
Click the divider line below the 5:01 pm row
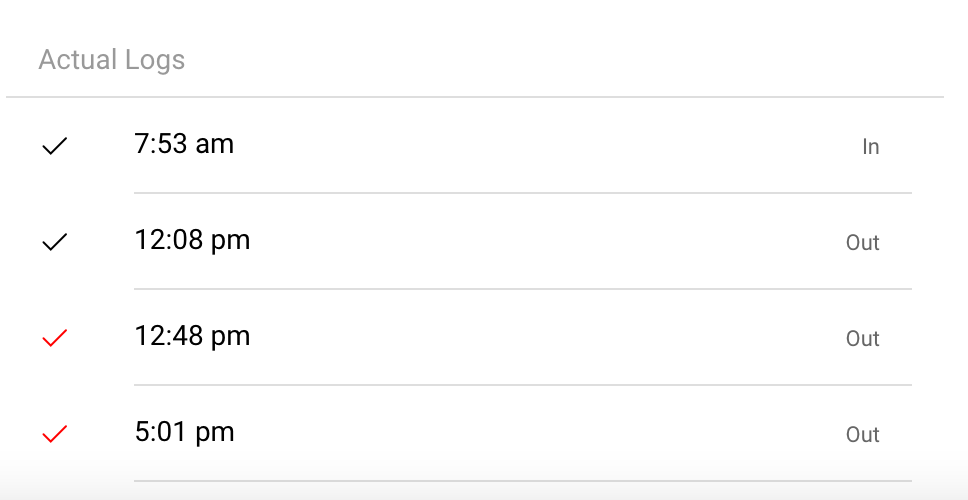[x=522, y=481]
